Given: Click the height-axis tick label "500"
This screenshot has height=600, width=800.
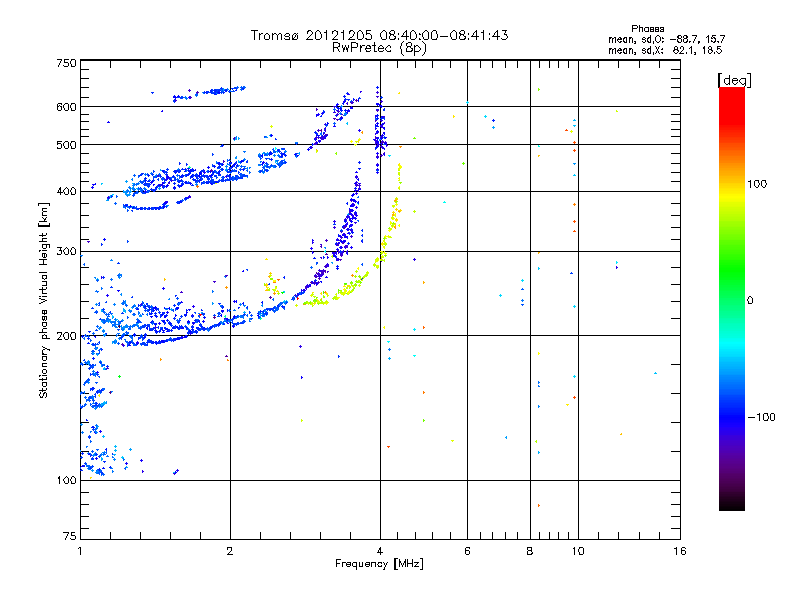Looking at the screenshot, I should click(66, 145).
